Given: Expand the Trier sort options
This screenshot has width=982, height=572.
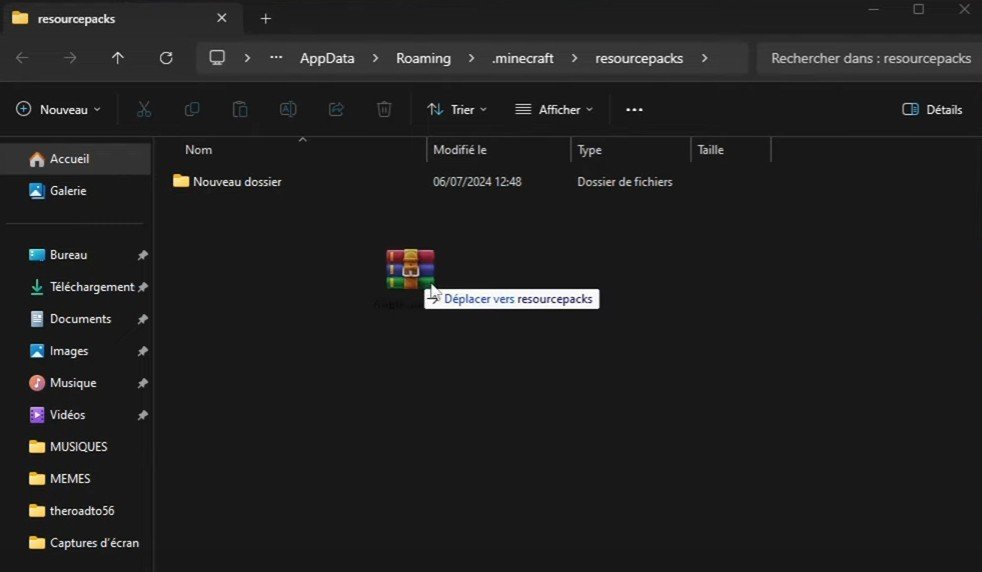Looking at the screenshot, I should tap(457, 109).
